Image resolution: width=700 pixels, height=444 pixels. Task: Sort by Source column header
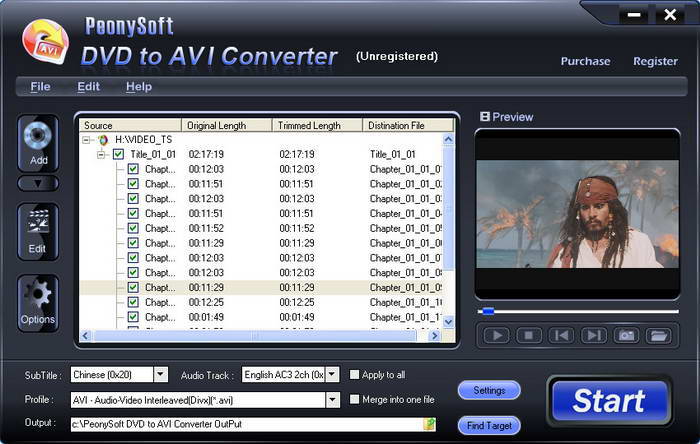pyautogui.click(x=130, y=125)
